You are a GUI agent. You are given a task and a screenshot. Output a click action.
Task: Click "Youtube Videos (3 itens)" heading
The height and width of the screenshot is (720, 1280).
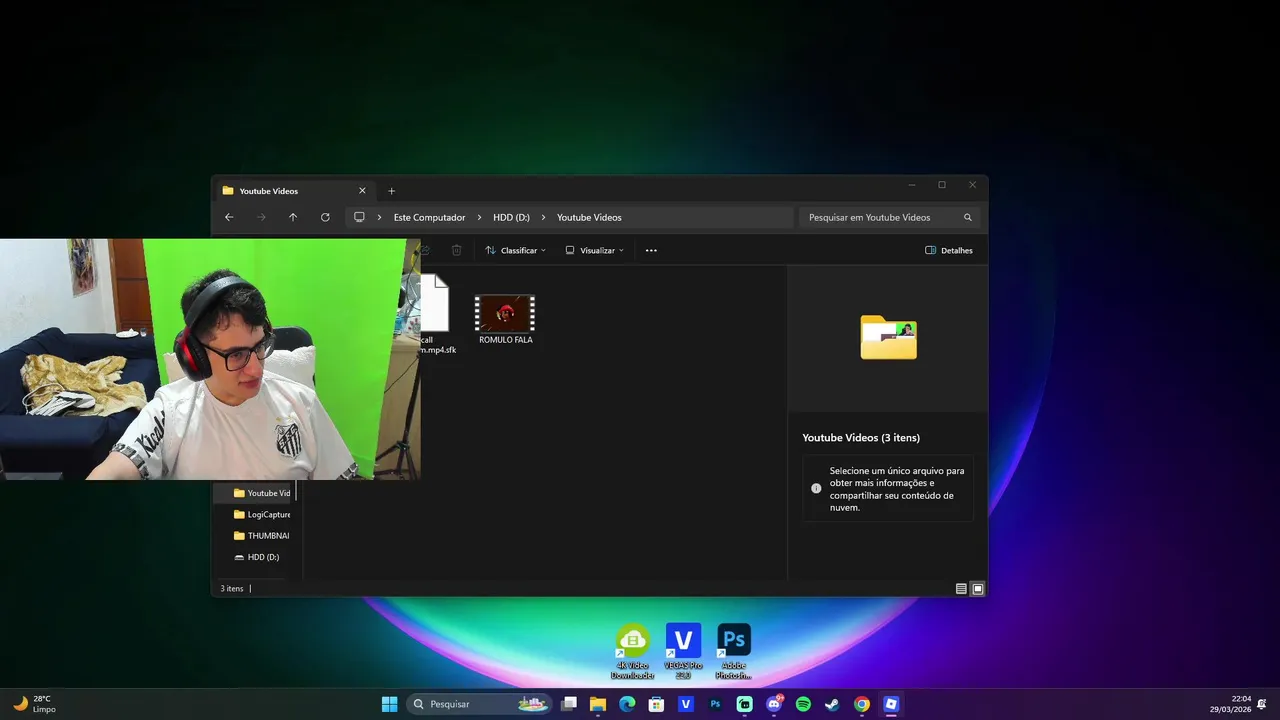[x=861, y=438]
